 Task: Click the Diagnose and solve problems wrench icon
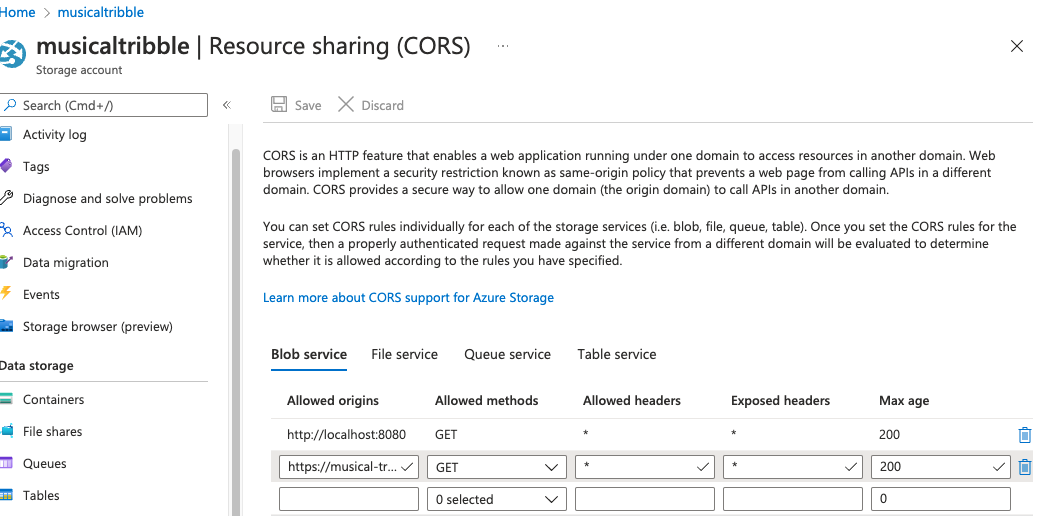5,198
